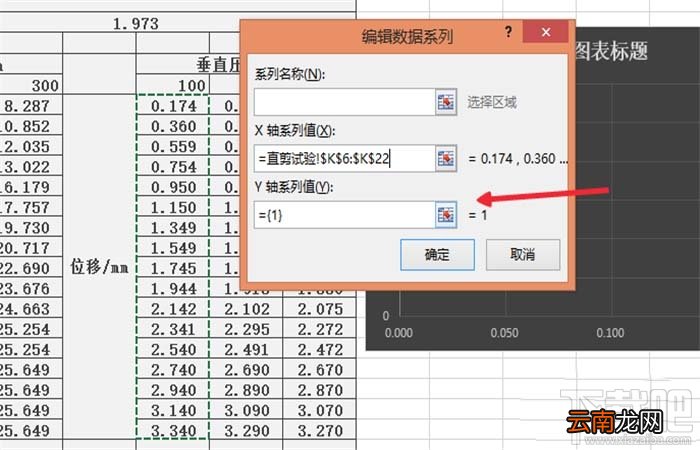Select cell with value 2.870

320,390
